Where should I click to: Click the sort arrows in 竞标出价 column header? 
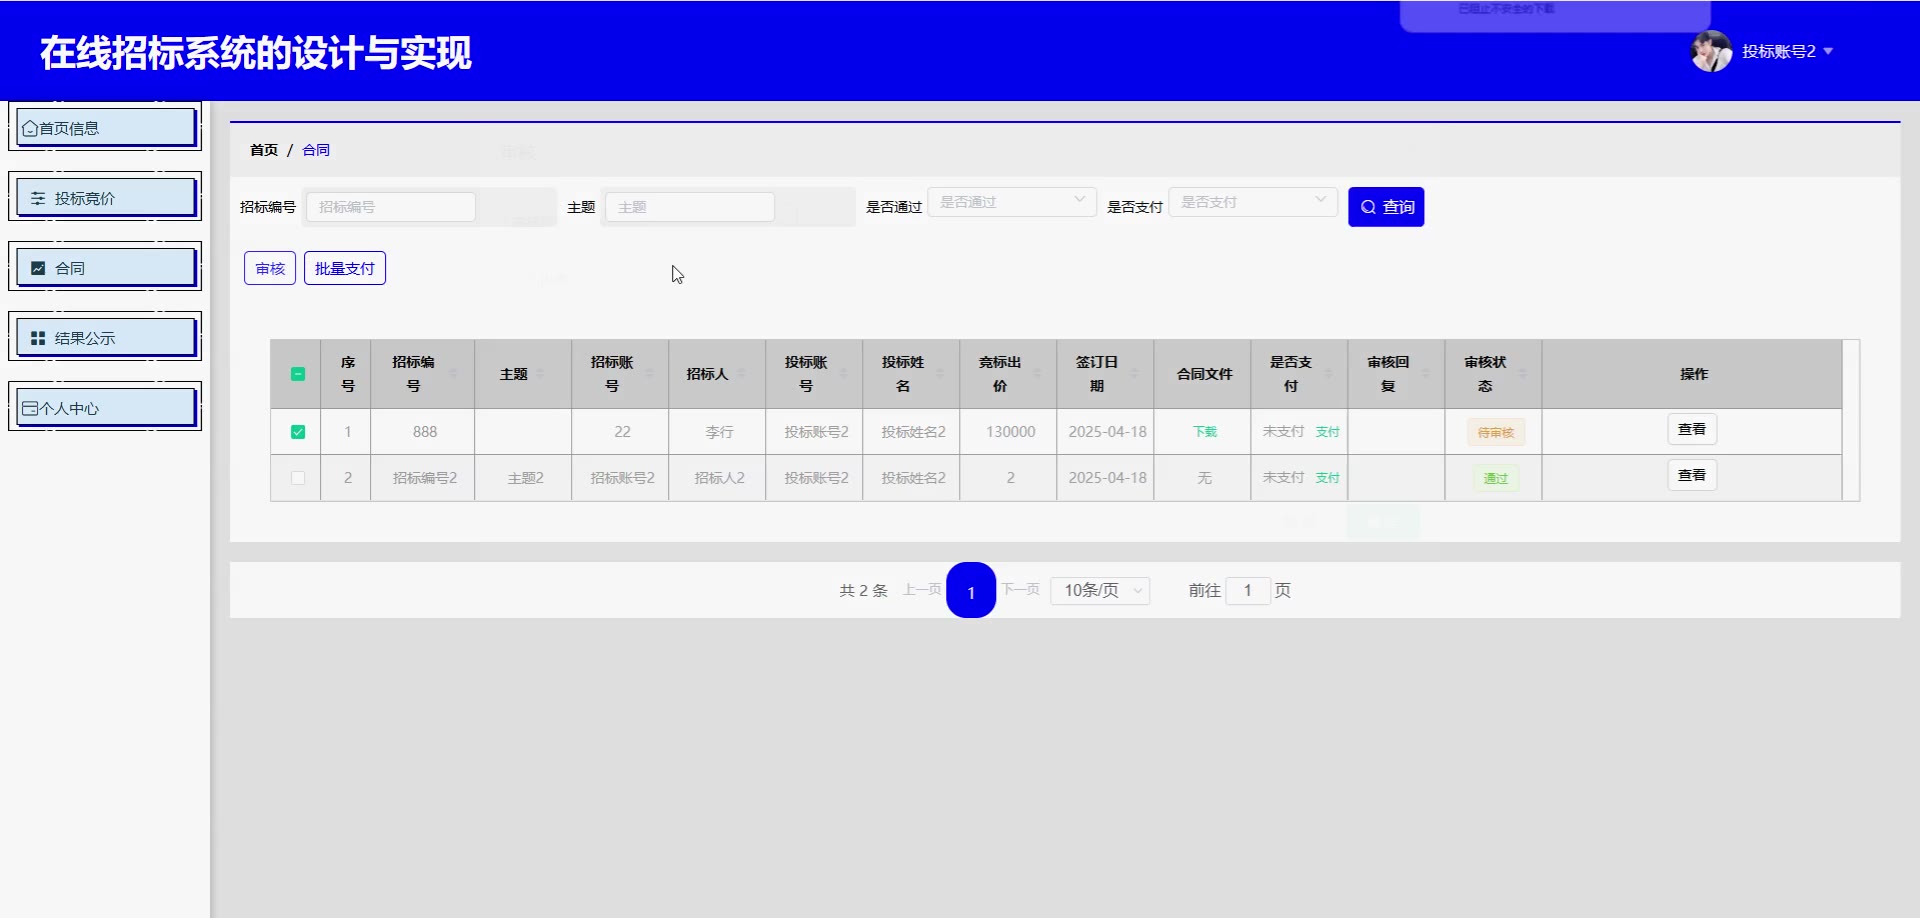coord(1037,374)
